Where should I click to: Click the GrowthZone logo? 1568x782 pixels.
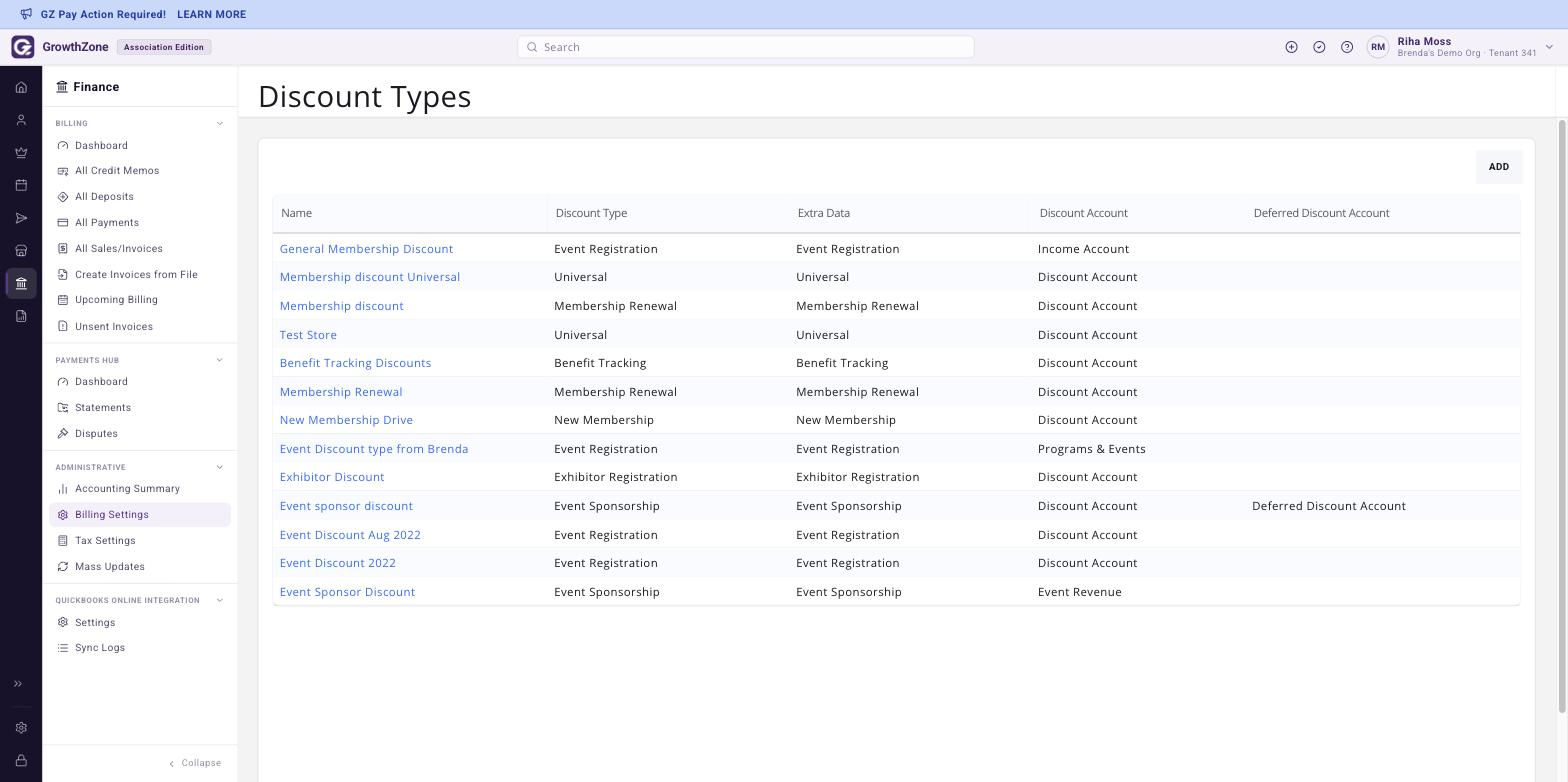[23, 47]
